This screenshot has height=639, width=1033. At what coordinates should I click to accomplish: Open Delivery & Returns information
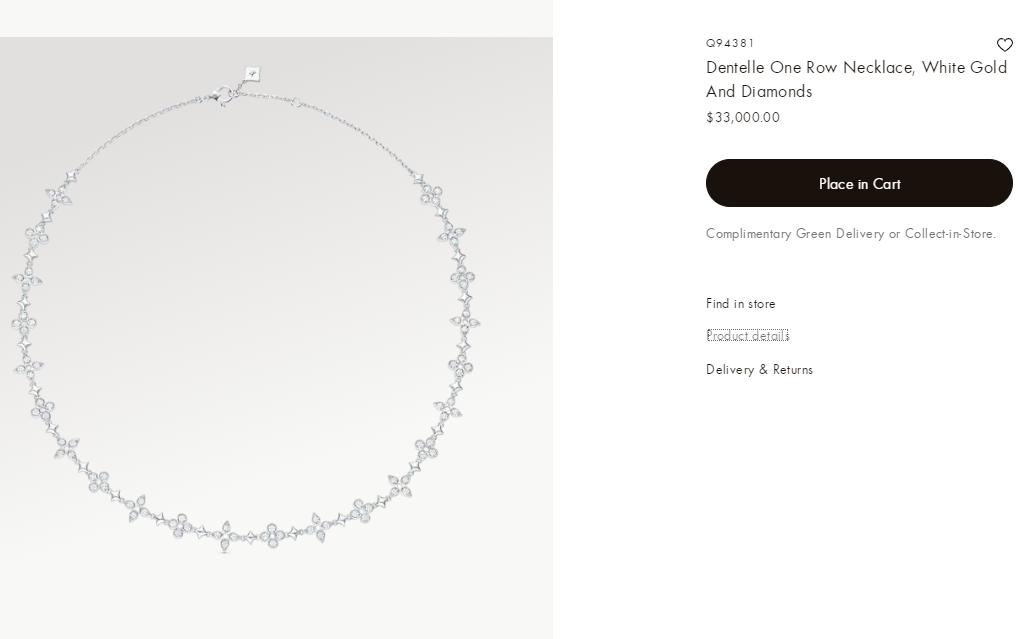[760, 370]
